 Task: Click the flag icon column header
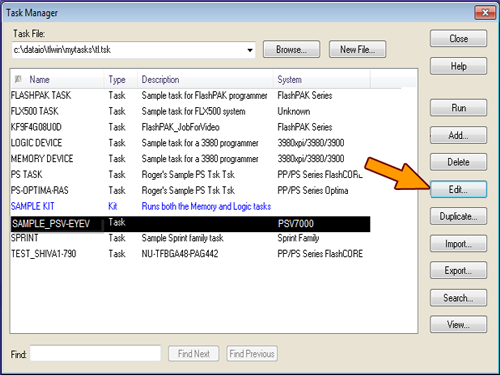(x=18, y=79)
